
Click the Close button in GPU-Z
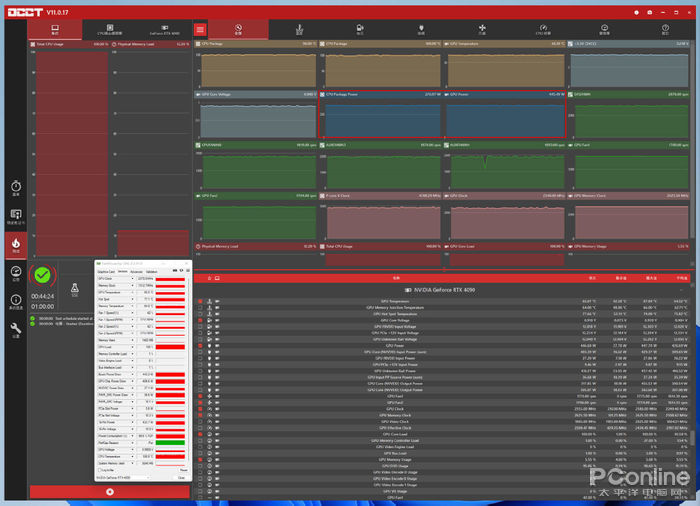[x=181, y=477]
